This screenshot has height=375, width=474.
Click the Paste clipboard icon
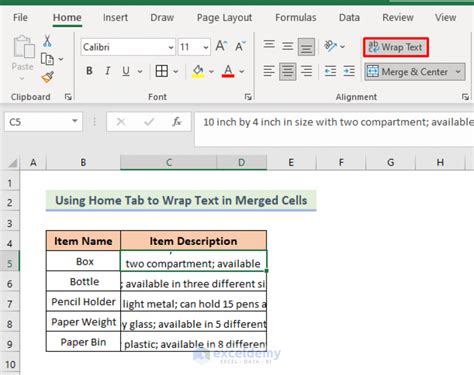(x=23, y=47)
